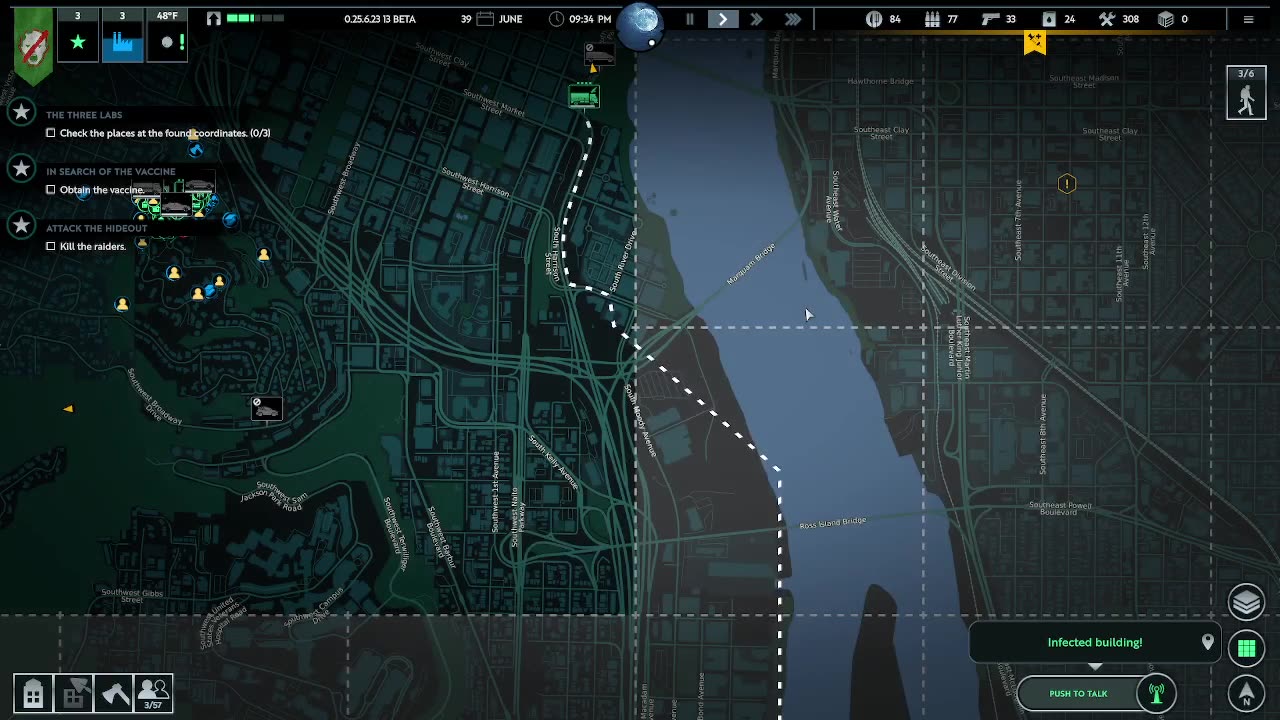
Task: Open the axe gathering tool
Action: (x=113, y=693)
